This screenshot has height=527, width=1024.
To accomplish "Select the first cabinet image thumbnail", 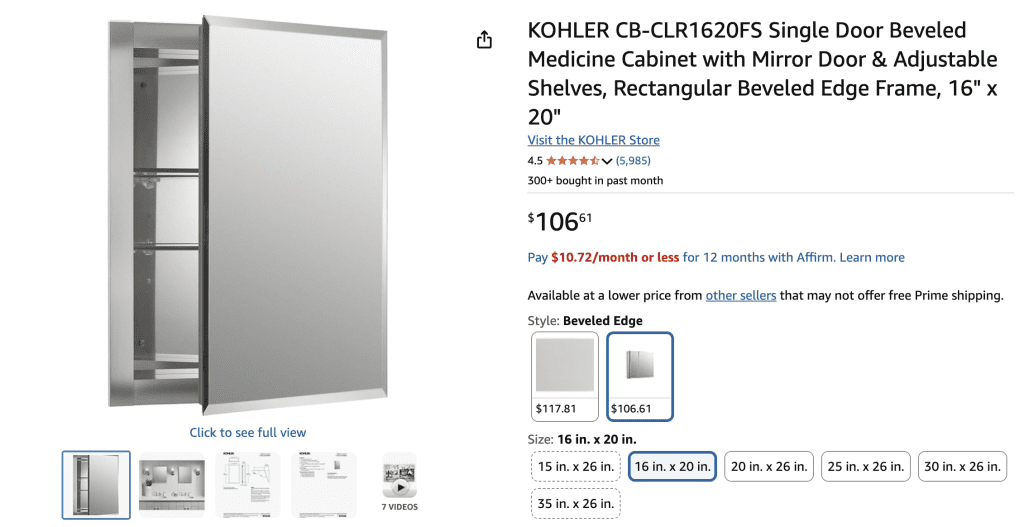I will 96,485.
